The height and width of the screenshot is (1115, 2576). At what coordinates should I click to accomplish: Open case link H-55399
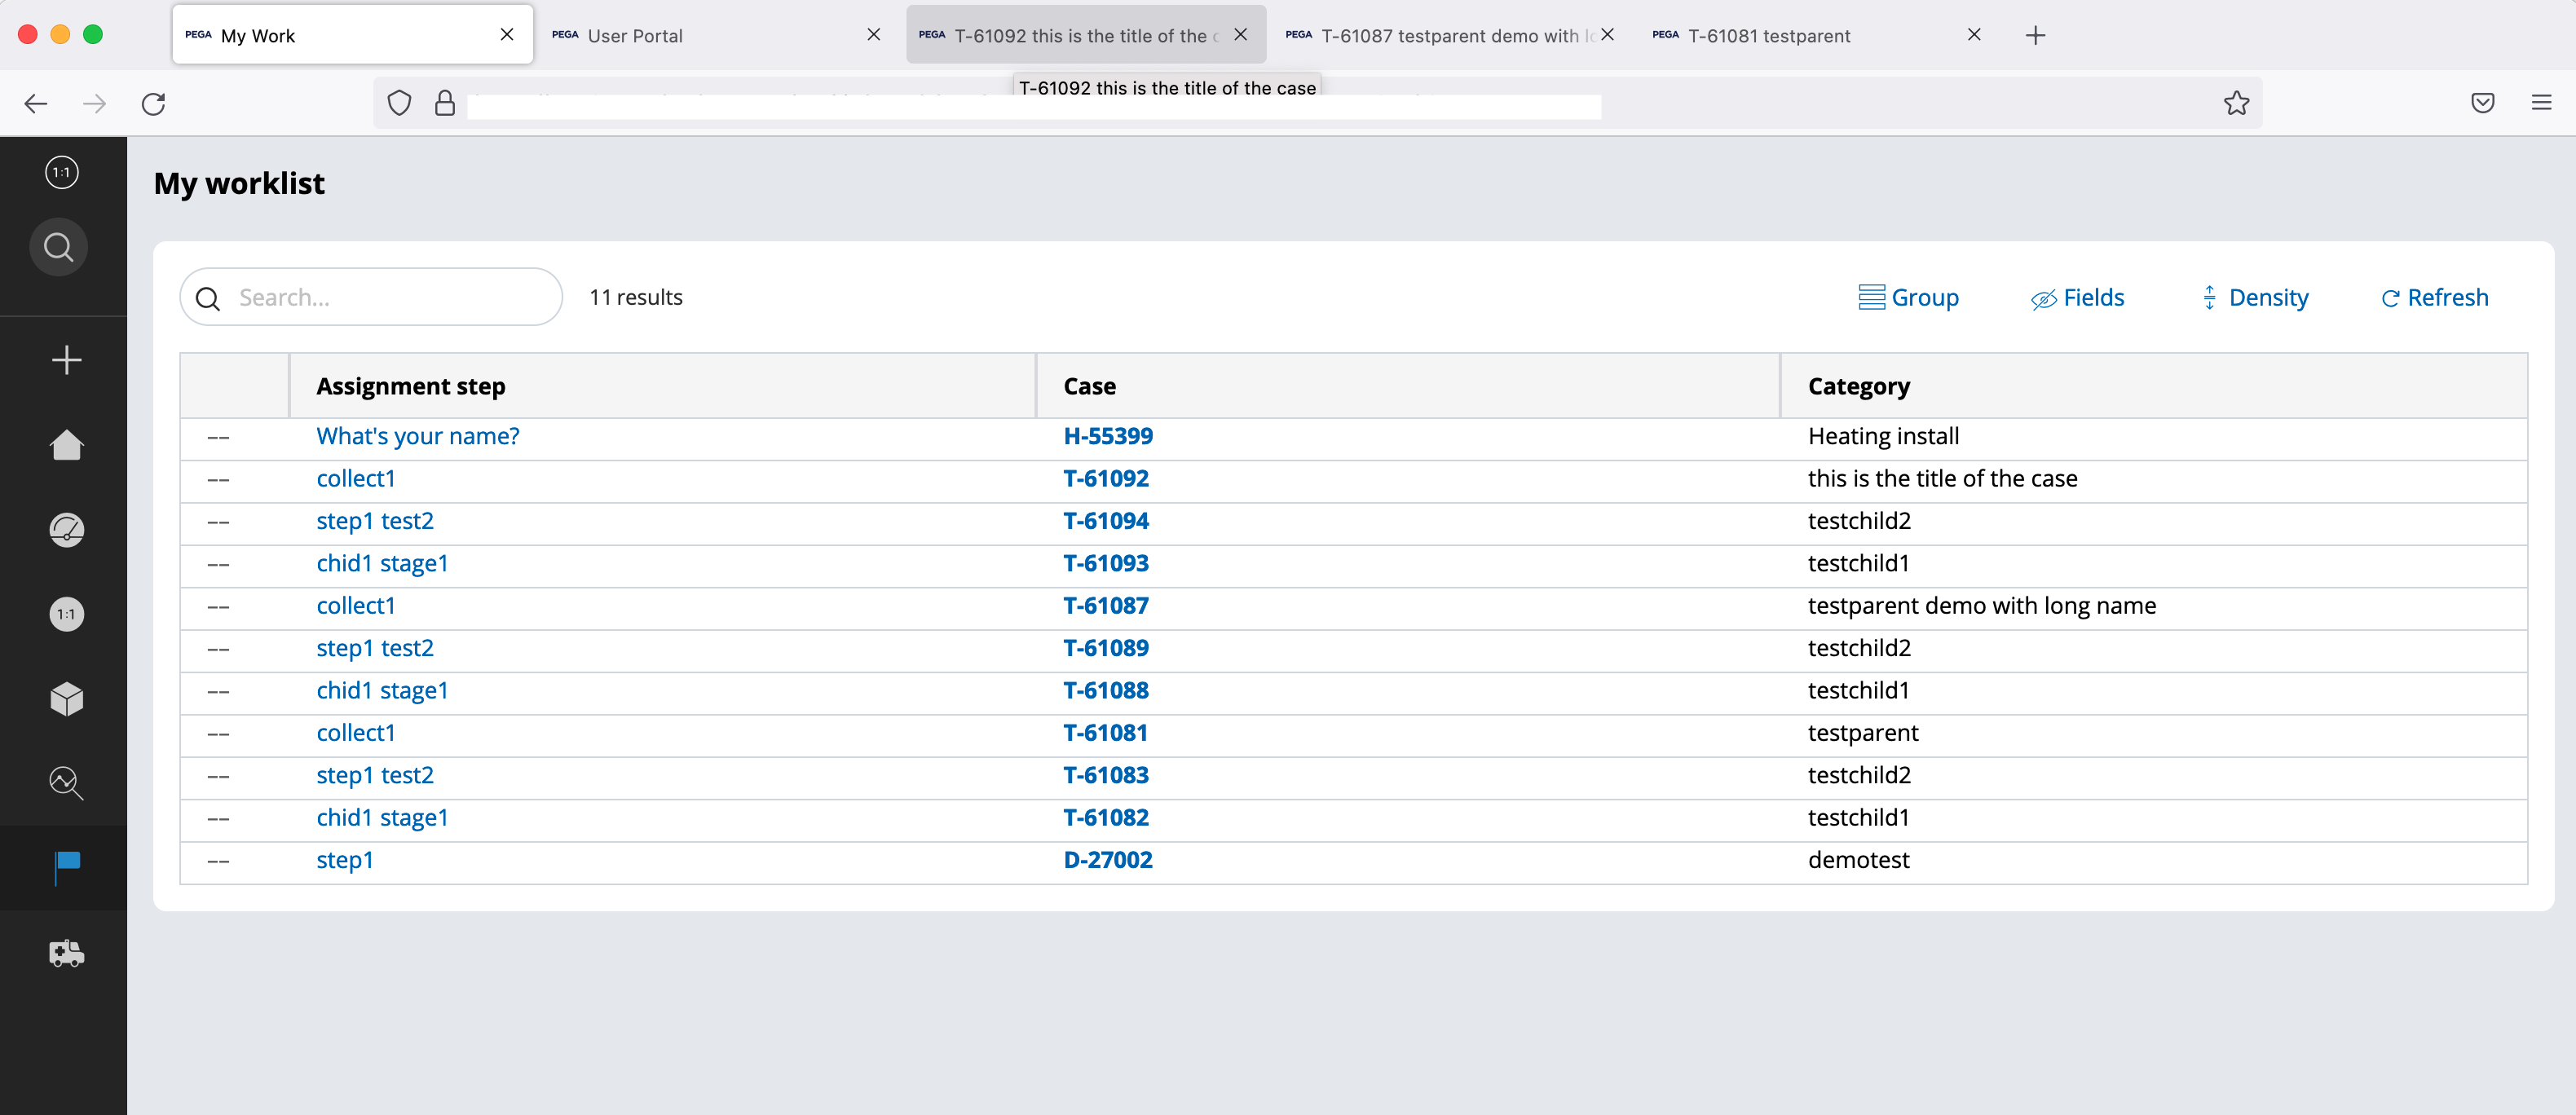(x=1108, y=436)
